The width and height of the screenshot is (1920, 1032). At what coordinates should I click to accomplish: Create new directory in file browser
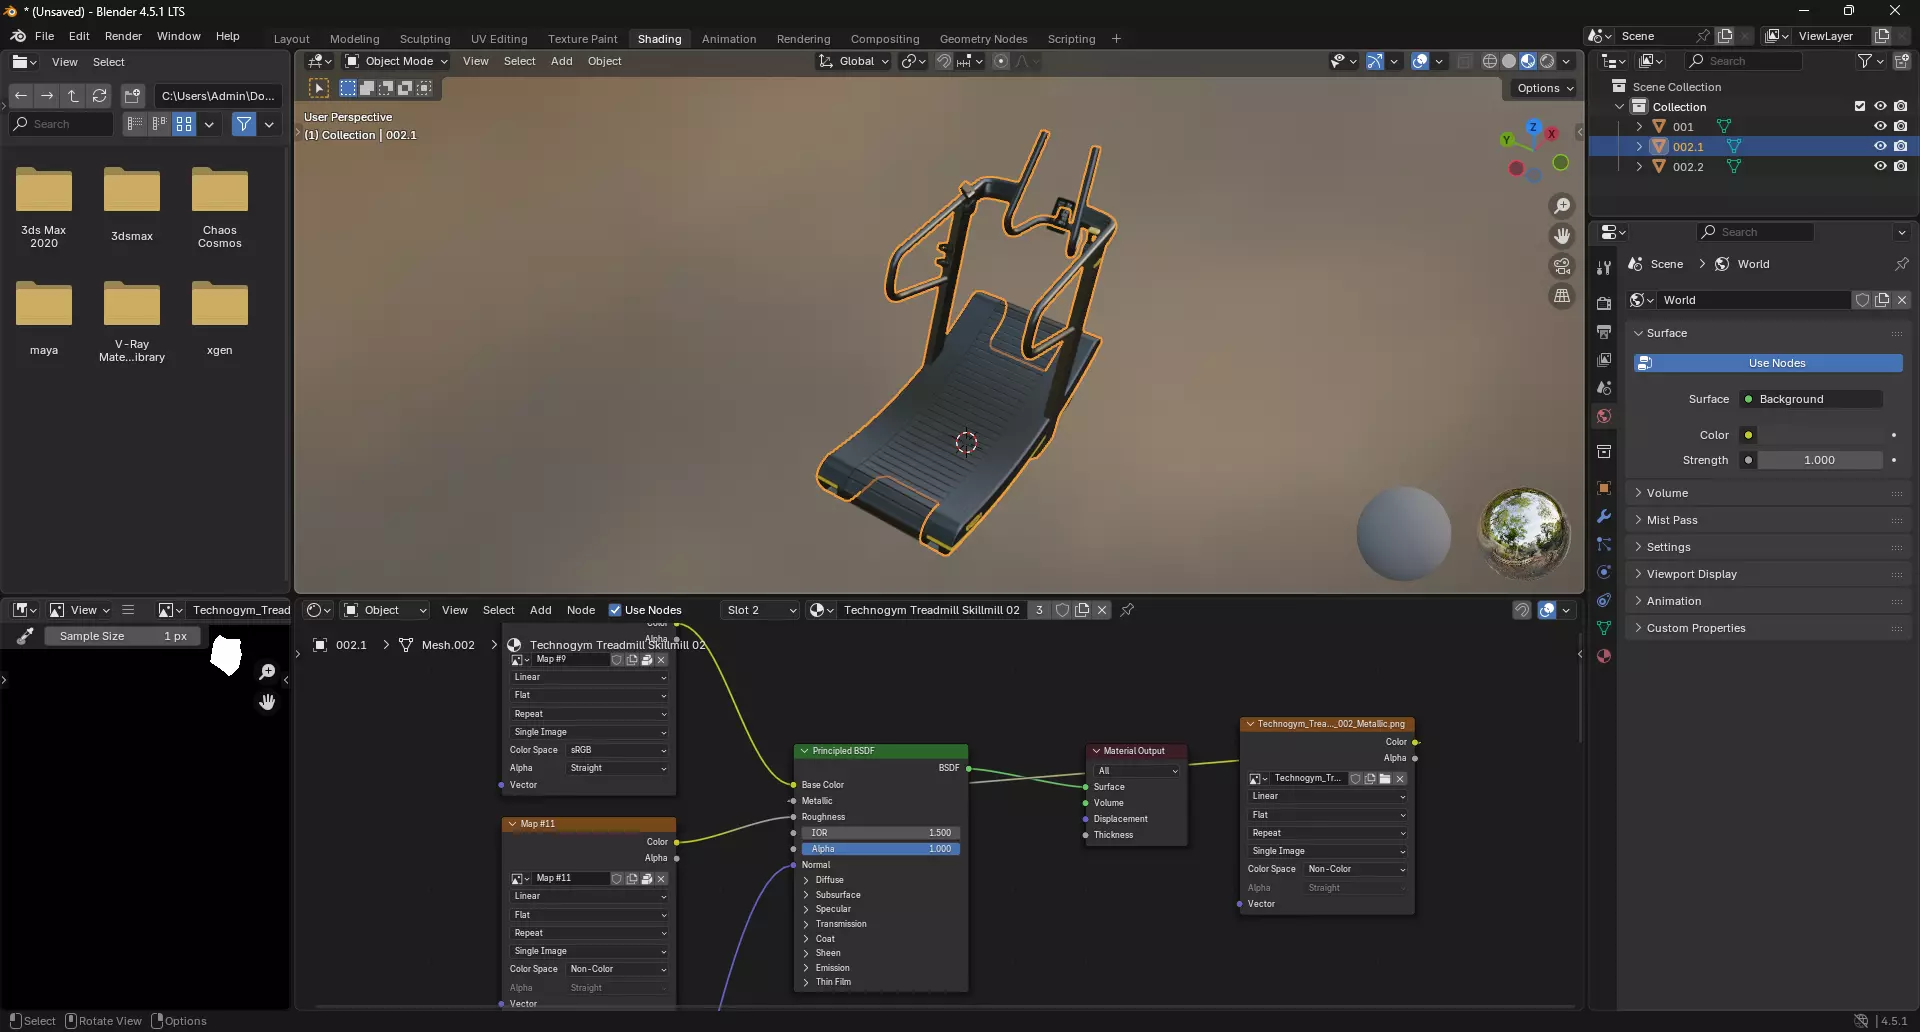point(132,96)
